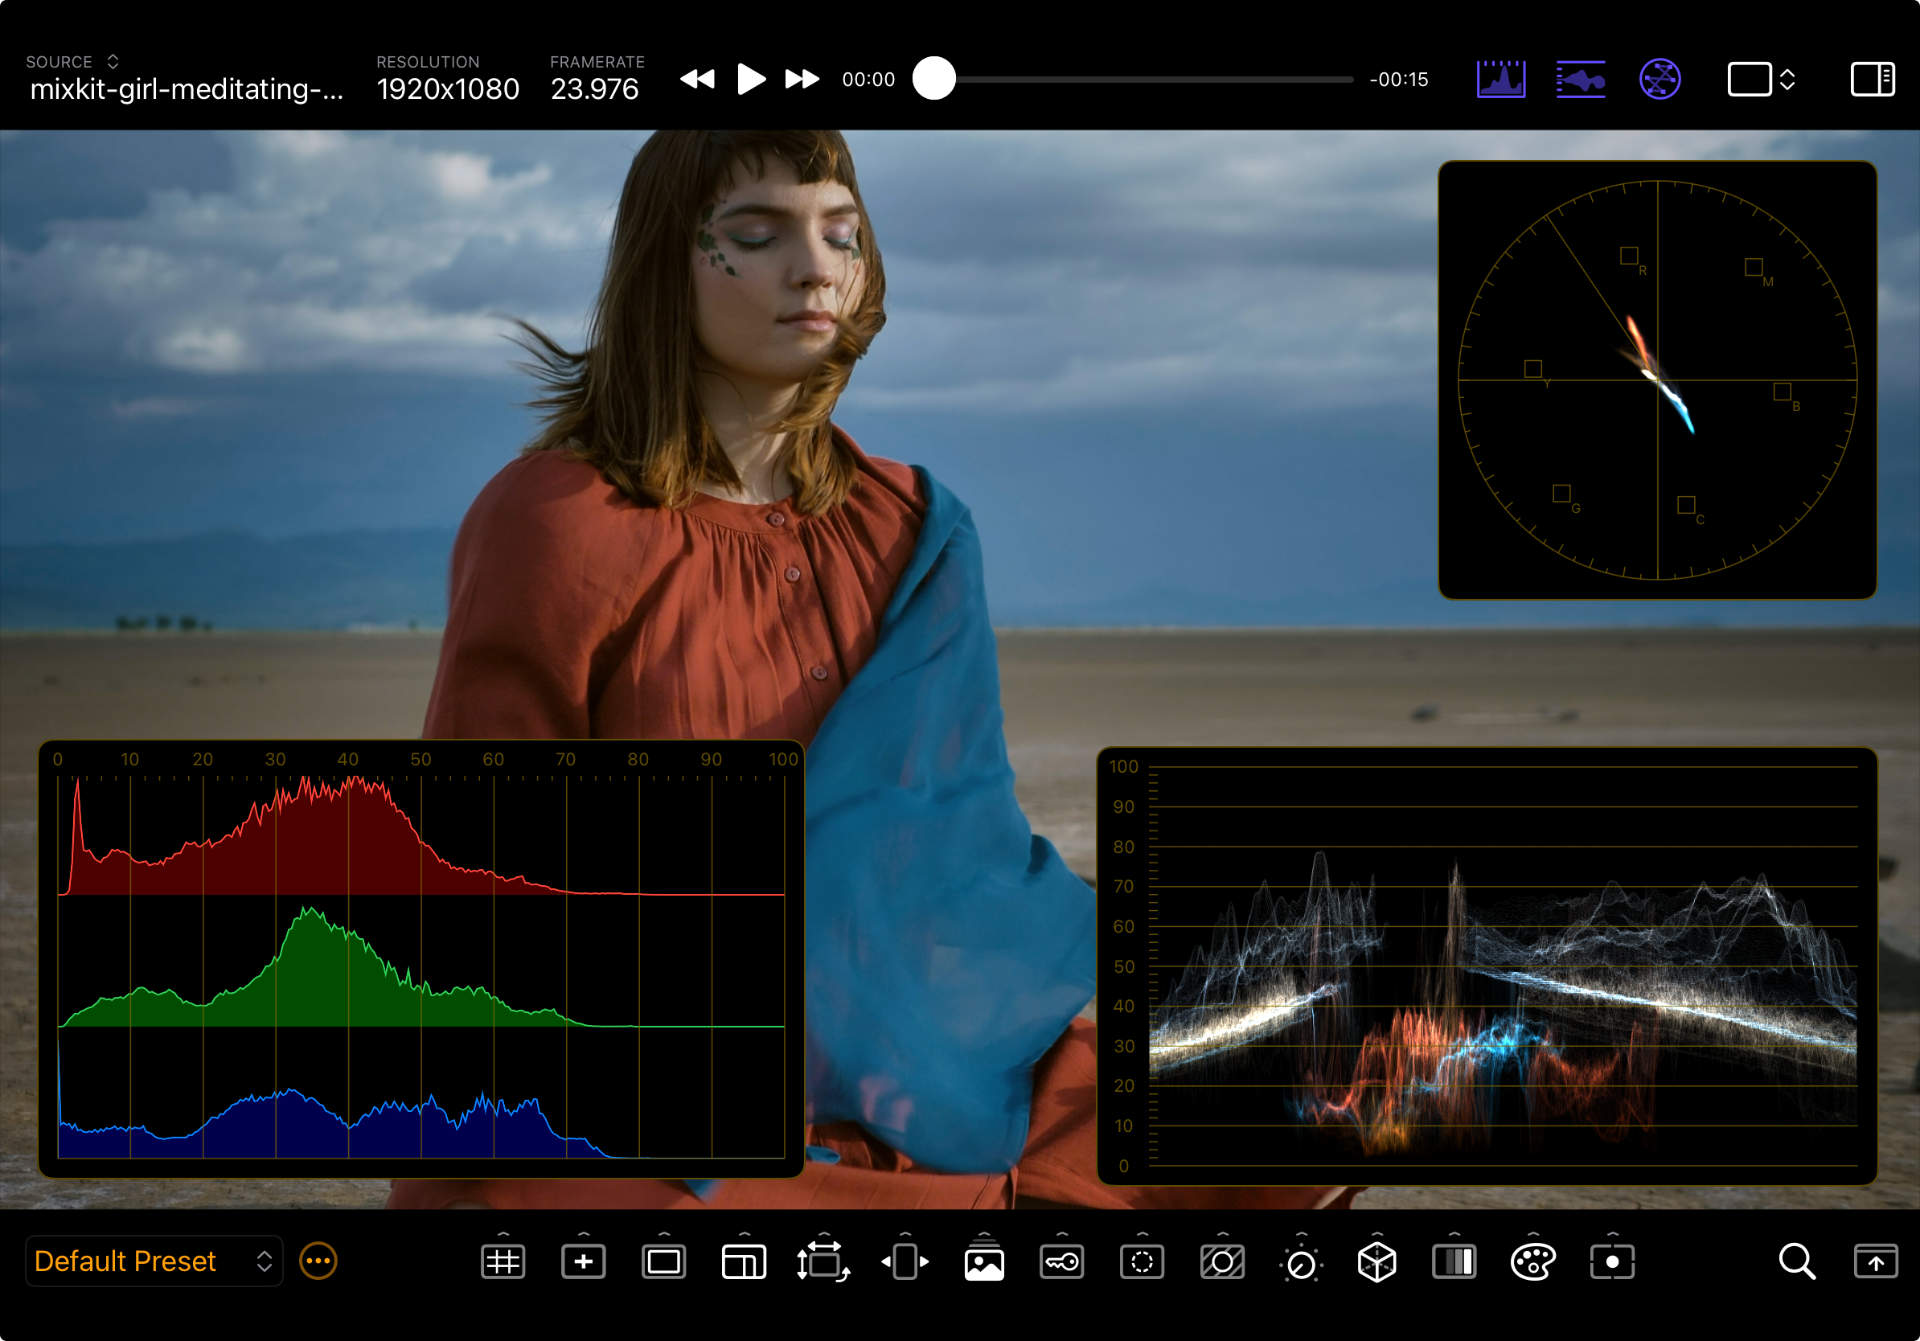The width and height of the screenshot is (1920, 1341).
Task: Toggle the waveform scope button
Action: pyautogui.click(x=1580, y=79)
